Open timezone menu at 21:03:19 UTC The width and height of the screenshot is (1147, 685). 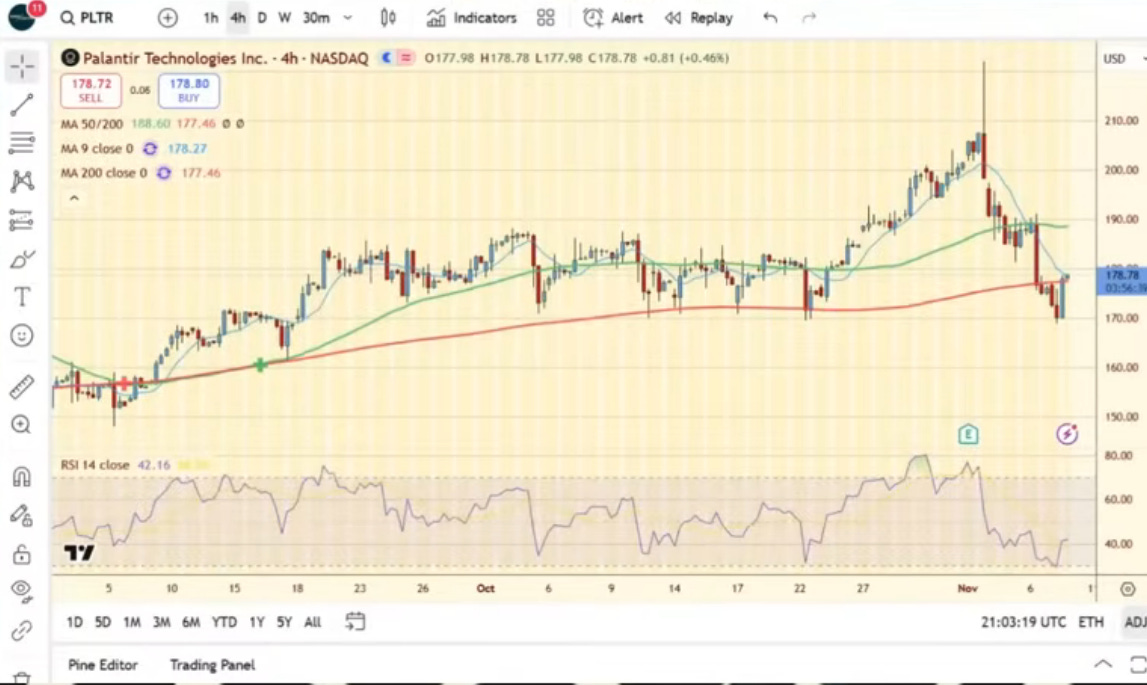1023,622
